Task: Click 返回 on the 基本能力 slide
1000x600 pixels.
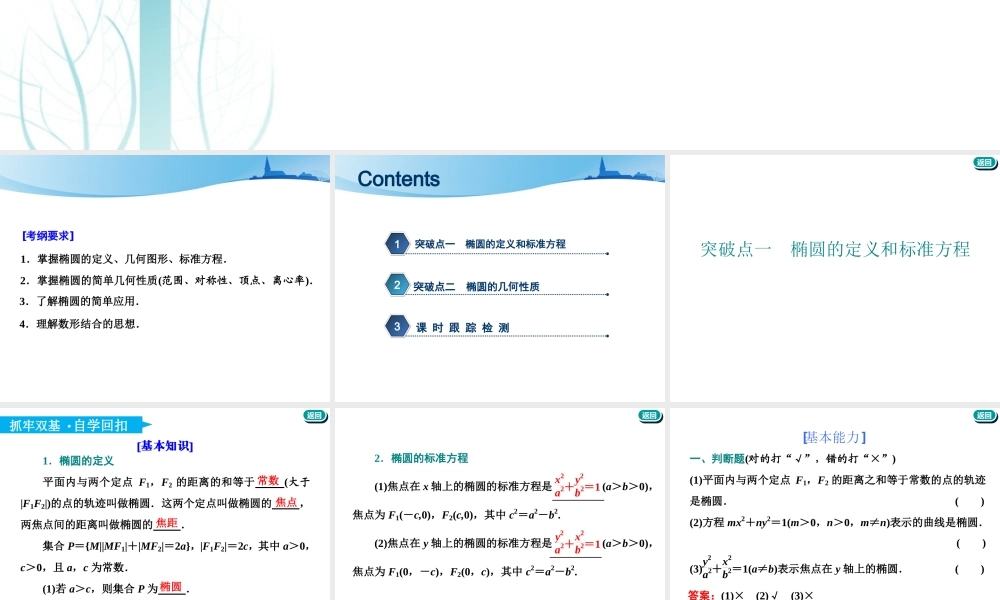Action: 985,416
